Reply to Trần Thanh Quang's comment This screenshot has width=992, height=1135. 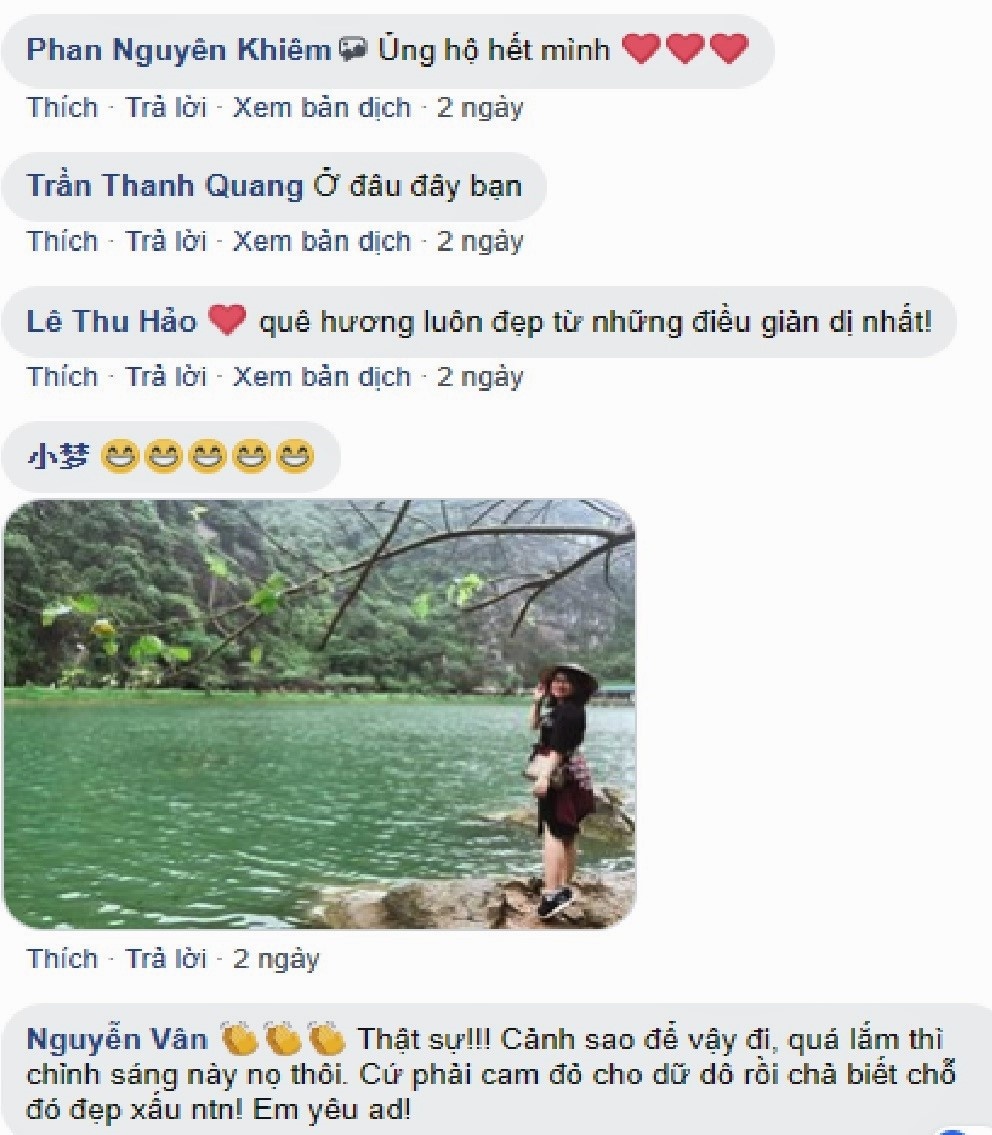click(x=165, y=241)
